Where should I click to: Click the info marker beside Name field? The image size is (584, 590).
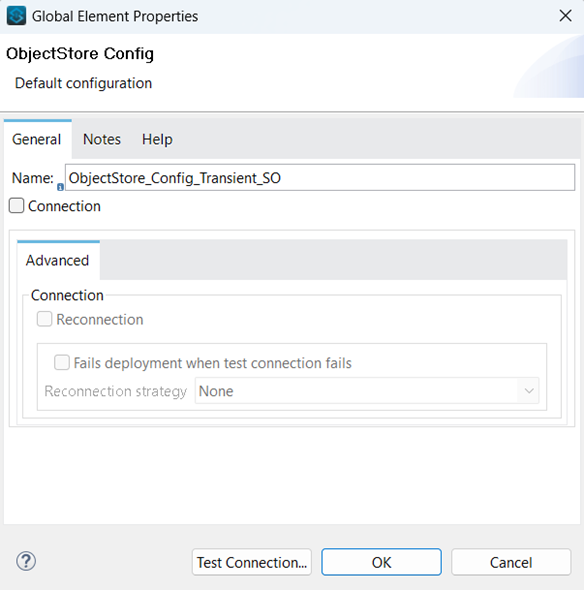(x=60, y=187)
